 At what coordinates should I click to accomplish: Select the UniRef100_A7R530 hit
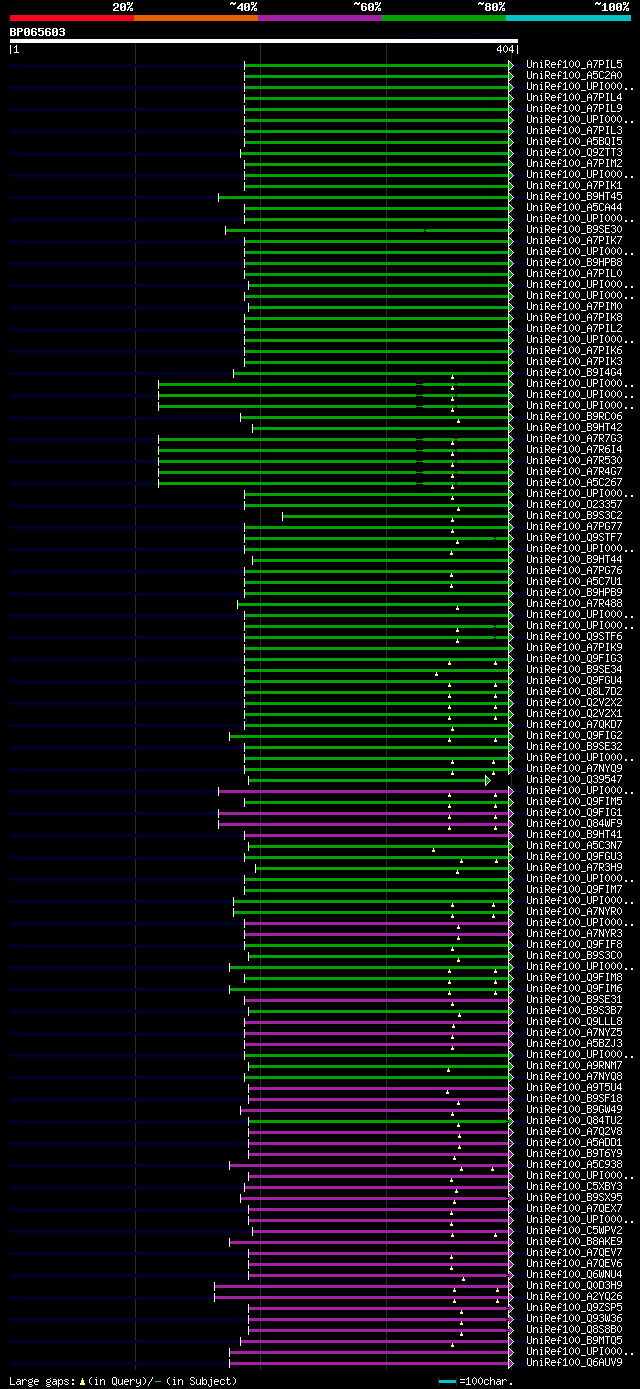pyautogui.click(x=574, y=460)
